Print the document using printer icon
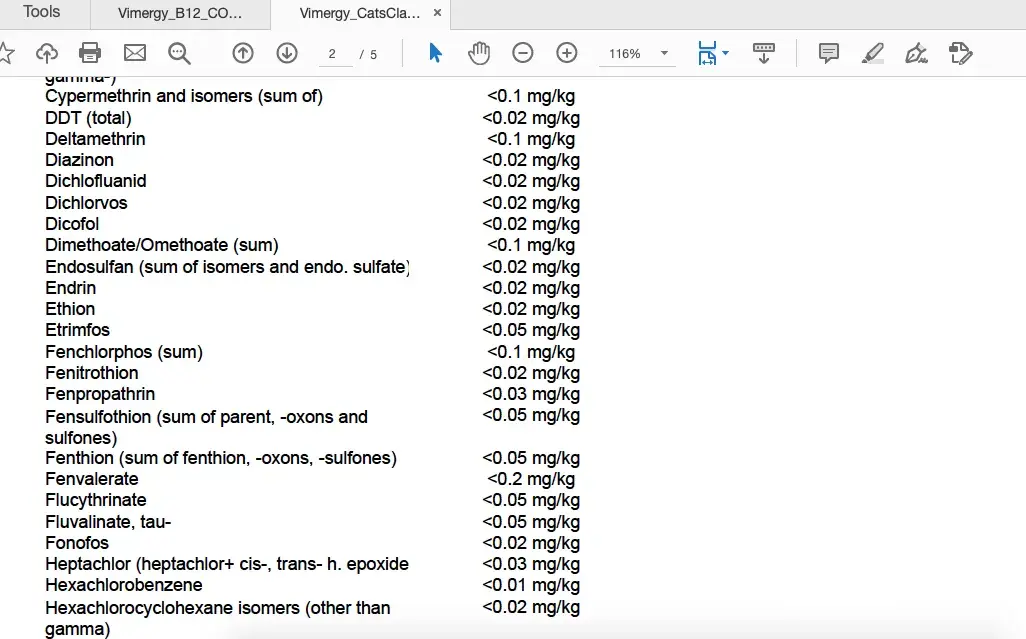 [x=90, y=53]
